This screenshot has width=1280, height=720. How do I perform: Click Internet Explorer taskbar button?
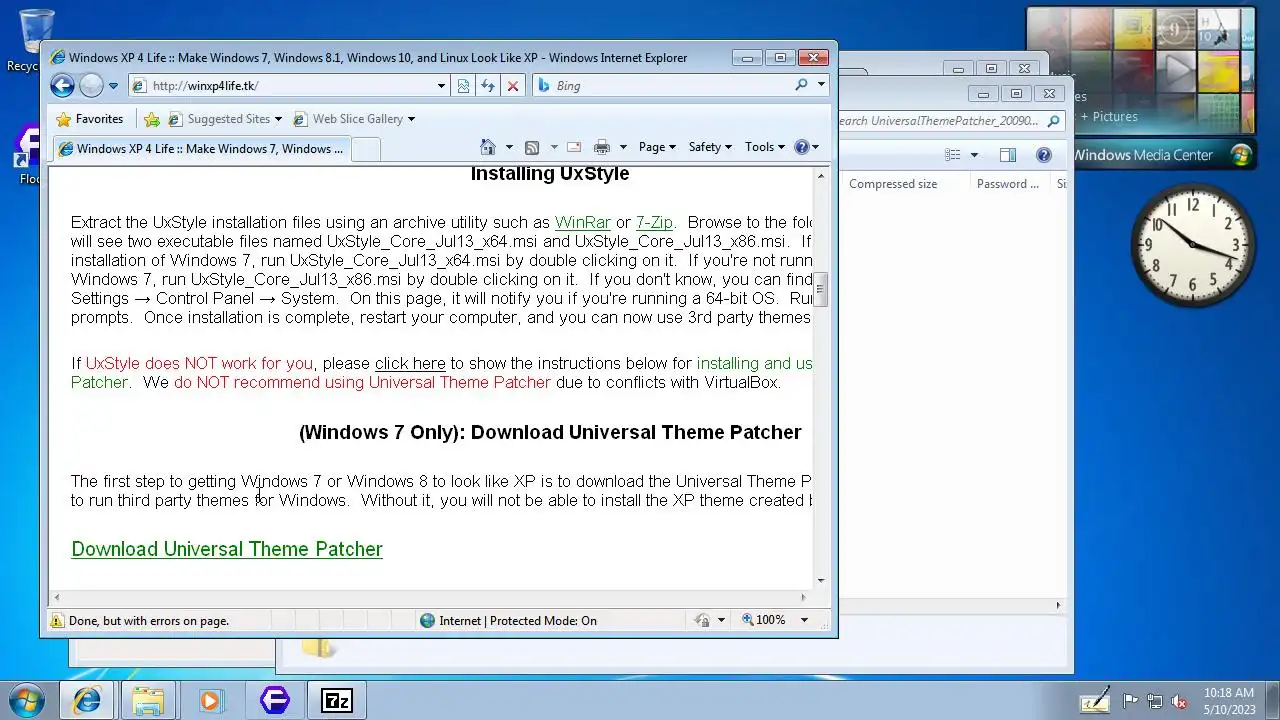coord(87,701)
